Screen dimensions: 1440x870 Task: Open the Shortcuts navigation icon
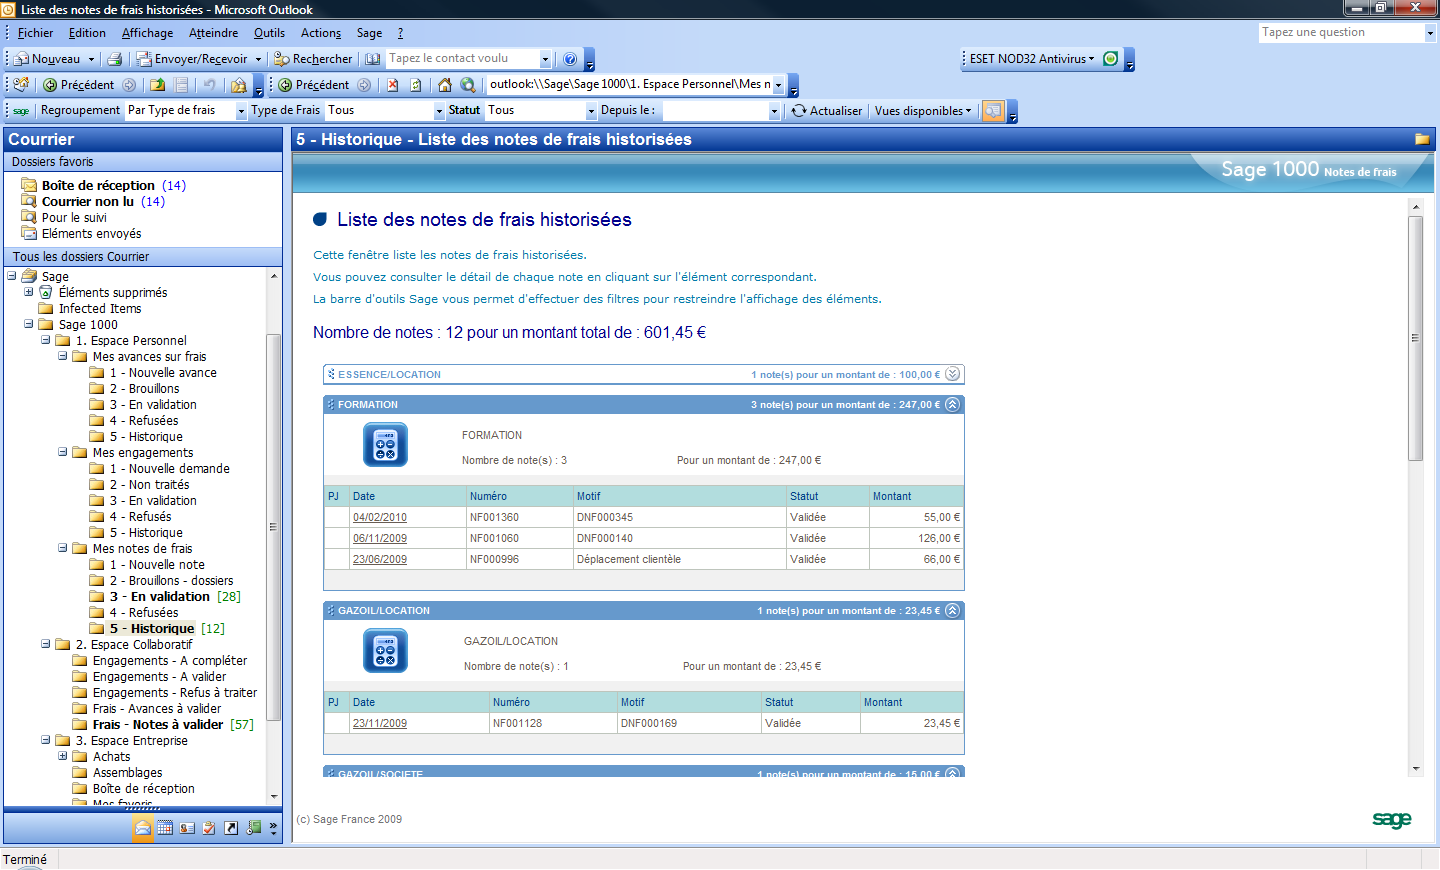pyautogui.click(x=231, y=828)
